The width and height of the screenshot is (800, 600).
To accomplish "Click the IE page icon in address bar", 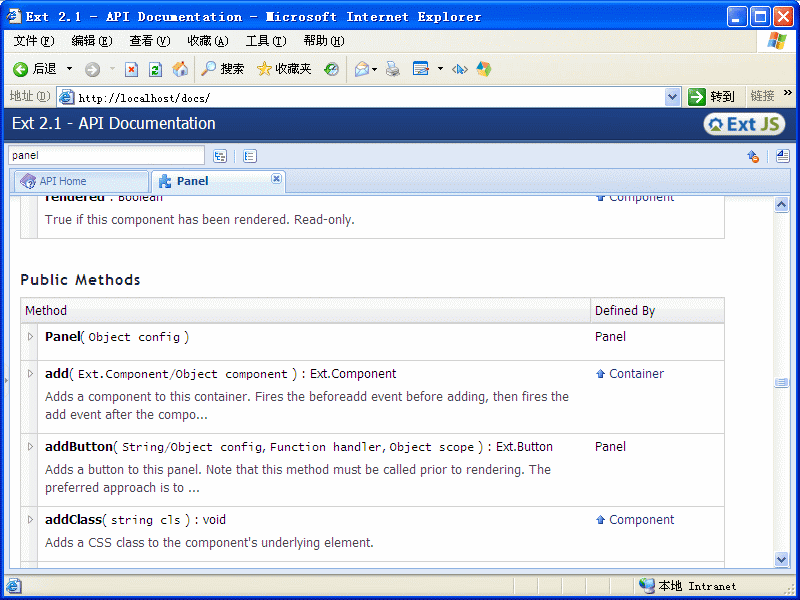I will pos(66,97).
